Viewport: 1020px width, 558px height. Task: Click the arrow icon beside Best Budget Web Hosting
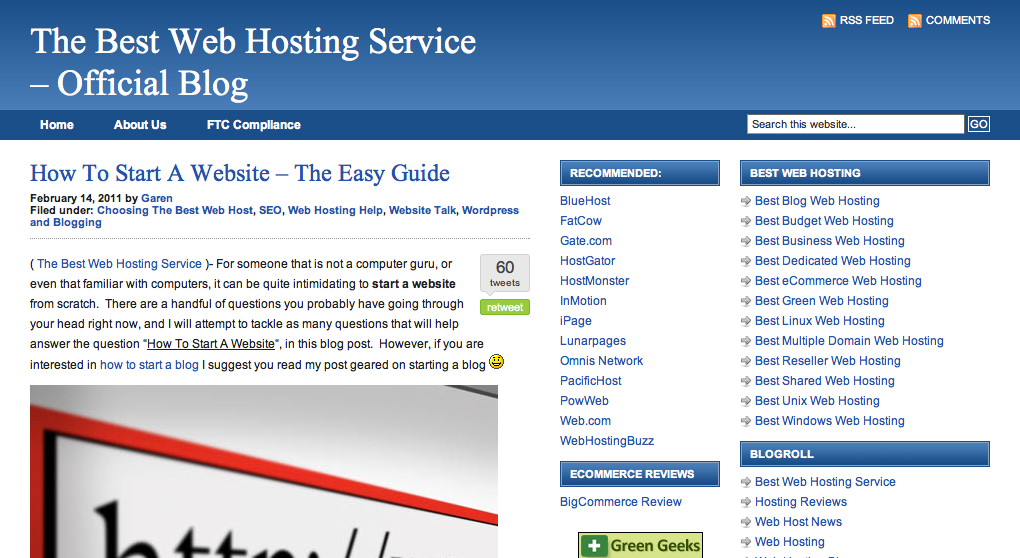(746, 222)
